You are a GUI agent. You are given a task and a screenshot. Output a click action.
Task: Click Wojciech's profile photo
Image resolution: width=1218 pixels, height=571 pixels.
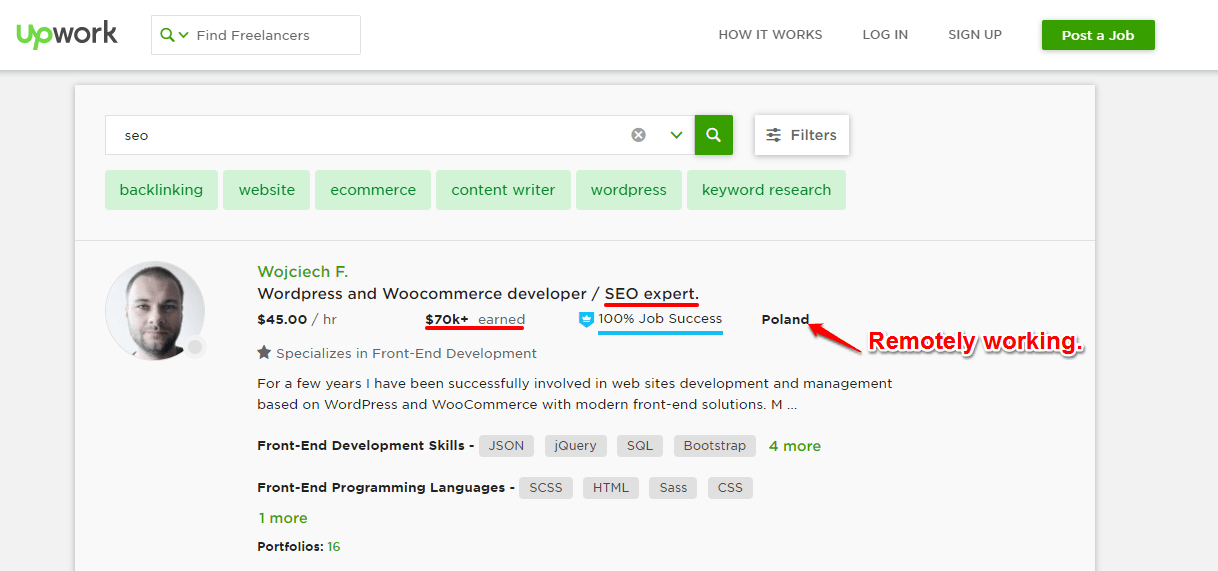click(x=154, y=311)
